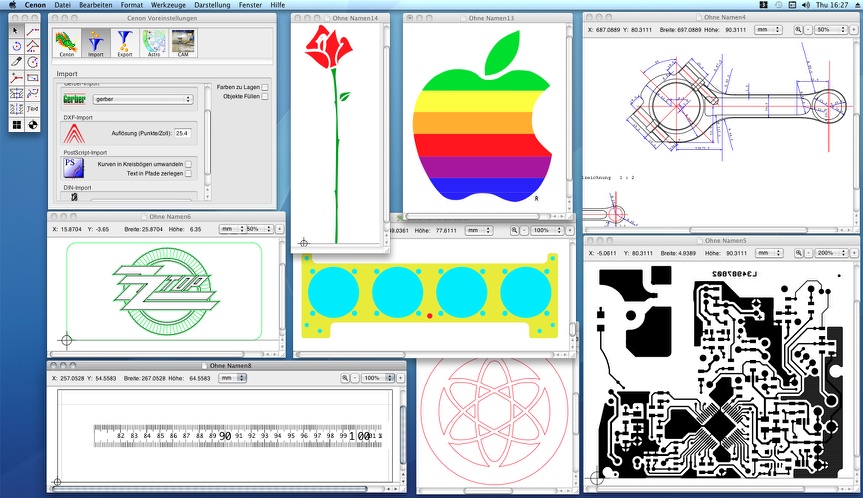Switch to the Astro preferences pane
This screenshot has width=863, height=498.
[x=154, y=43]
